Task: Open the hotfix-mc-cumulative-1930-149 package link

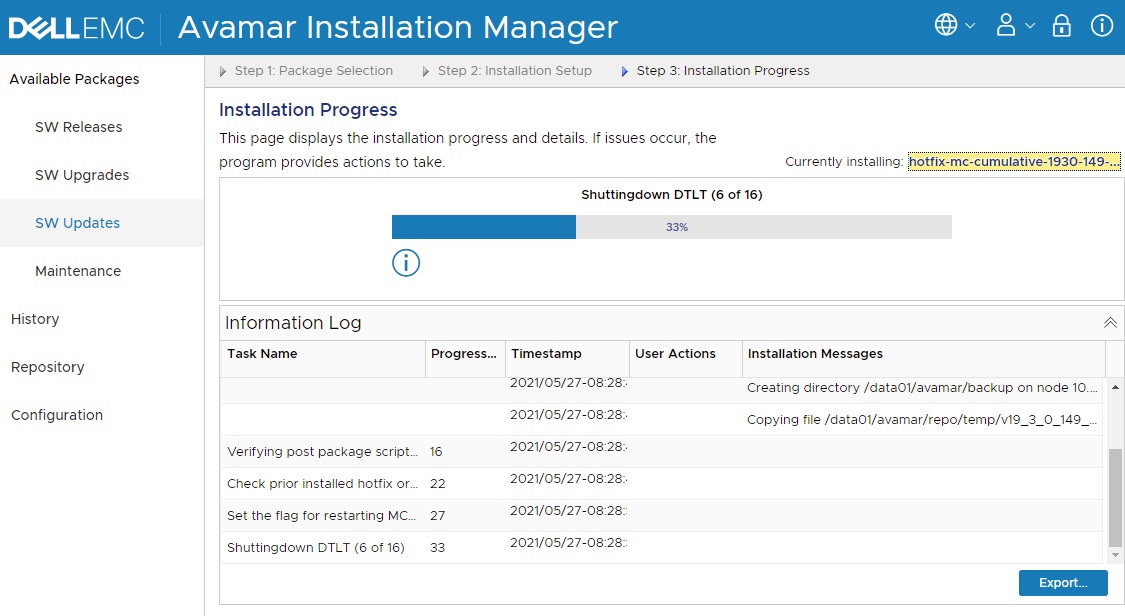Action: [1013, 160]
